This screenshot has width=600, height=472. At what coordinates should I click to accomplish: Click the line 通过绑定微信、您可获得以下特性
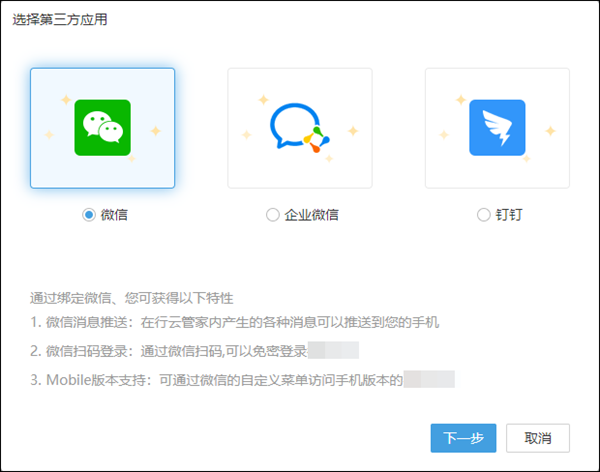pos(132,298)
